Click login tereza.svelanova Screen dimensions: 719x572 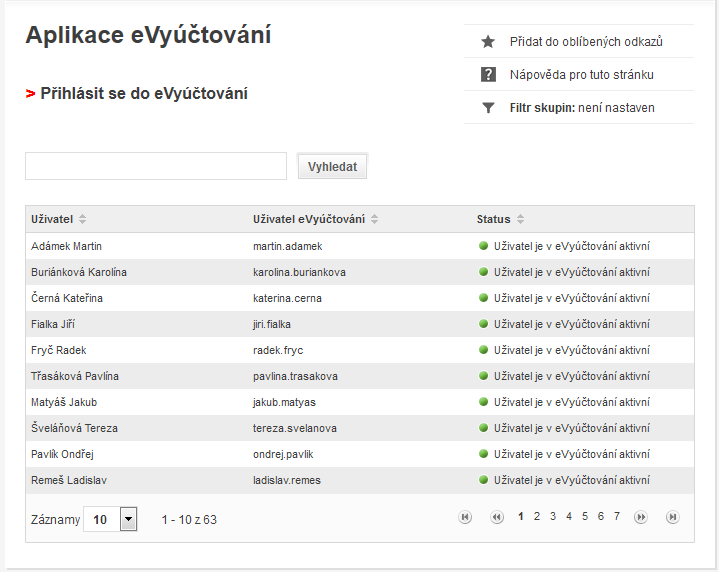(x=295, y=428)
